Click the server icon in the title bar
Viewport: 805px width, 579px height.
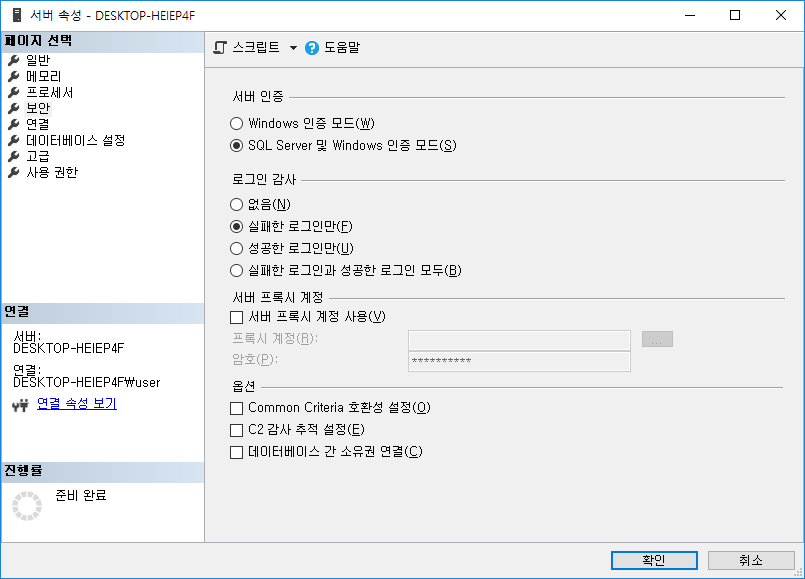click(x=17, y=15)
